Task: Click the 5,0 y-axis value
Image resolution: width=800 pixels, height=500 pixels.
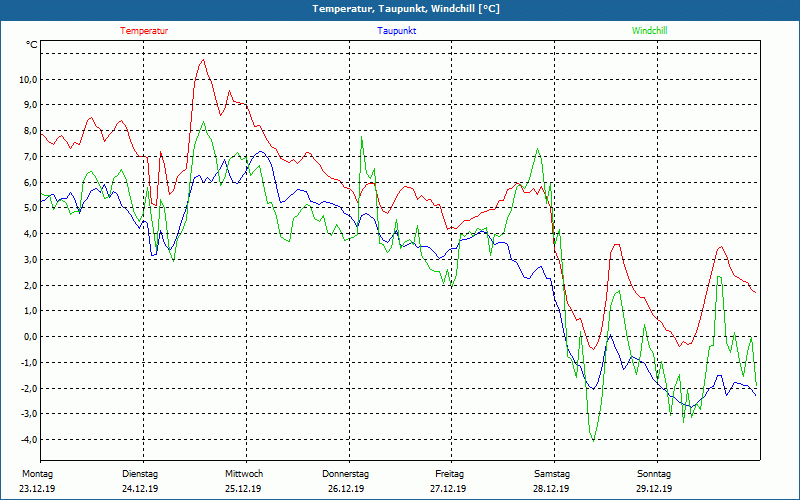Action: (x=30, y=208)
